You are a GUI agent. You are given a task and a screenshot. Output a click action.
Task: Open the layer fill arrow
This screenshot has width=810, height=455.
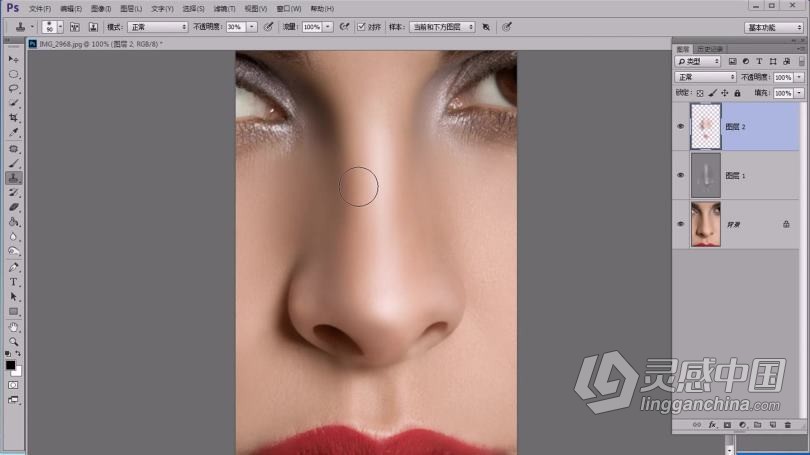point(799,93)
